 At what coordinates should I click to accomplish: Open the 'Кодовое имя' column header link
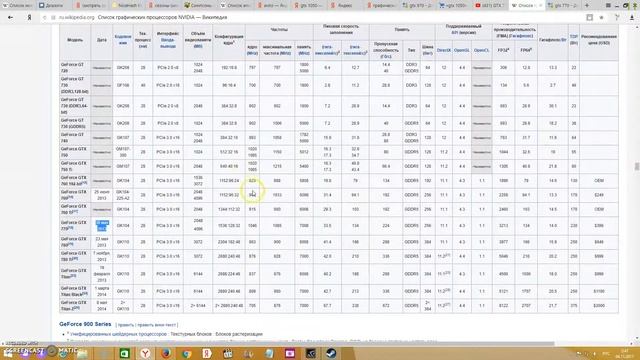click(x=123, y=40)
